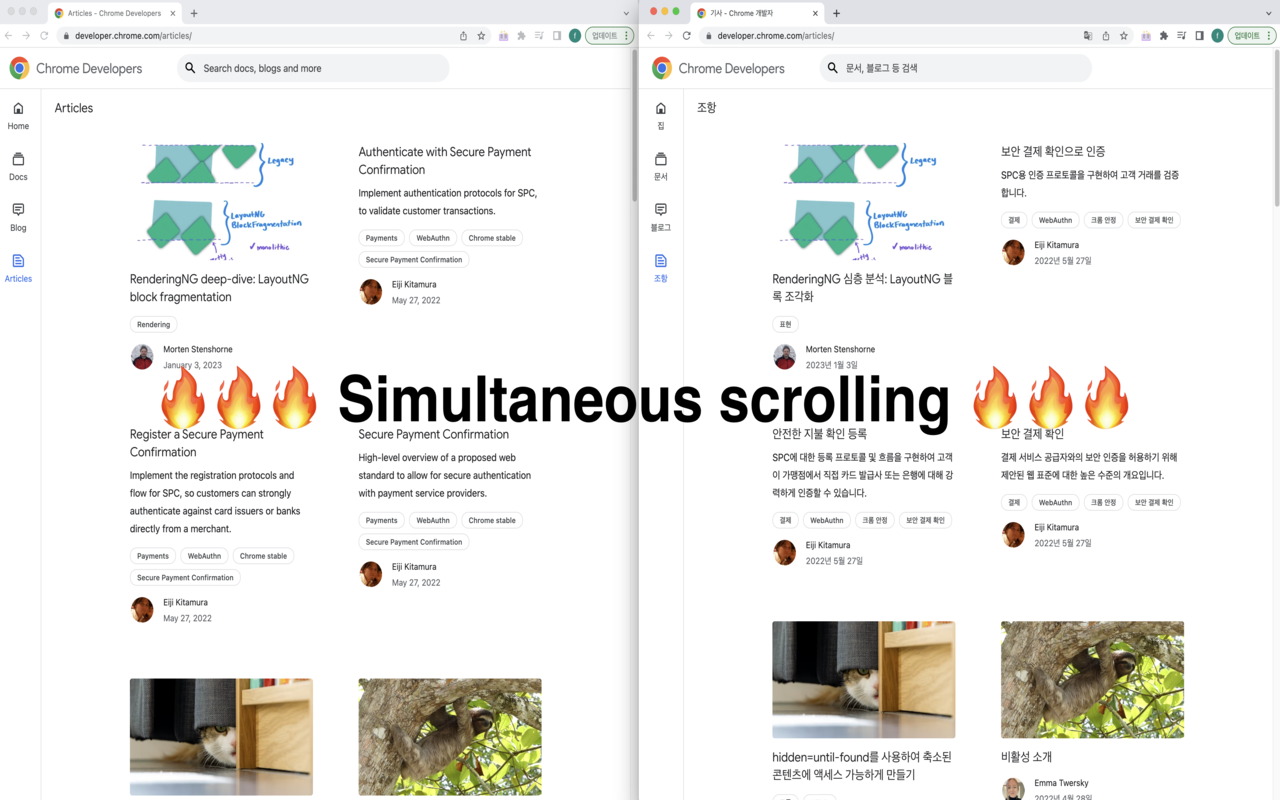Screen dimensions: 1280x800
Task: Open a new tab in the left window
Action: (194, 13)
